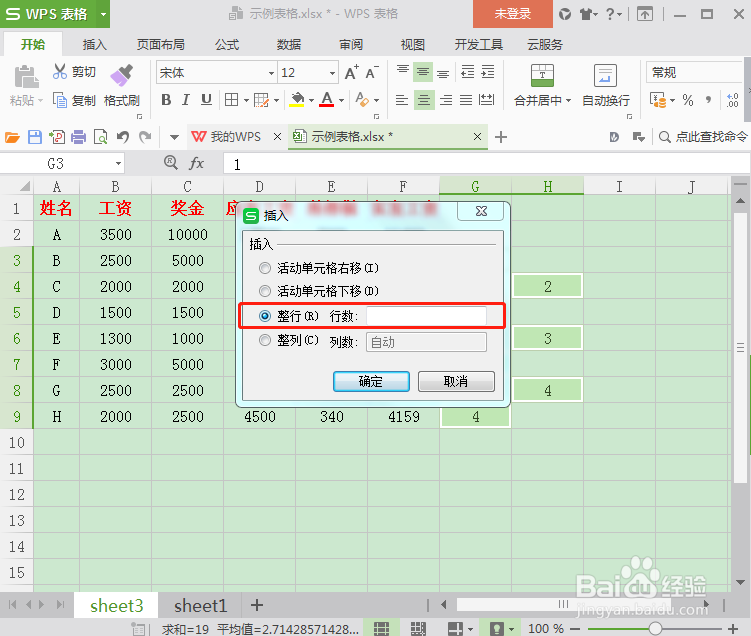Open the font size dropdown 12
Image resolution: width=751 pixels, height=636 pixels.
[x=332, y=73]
